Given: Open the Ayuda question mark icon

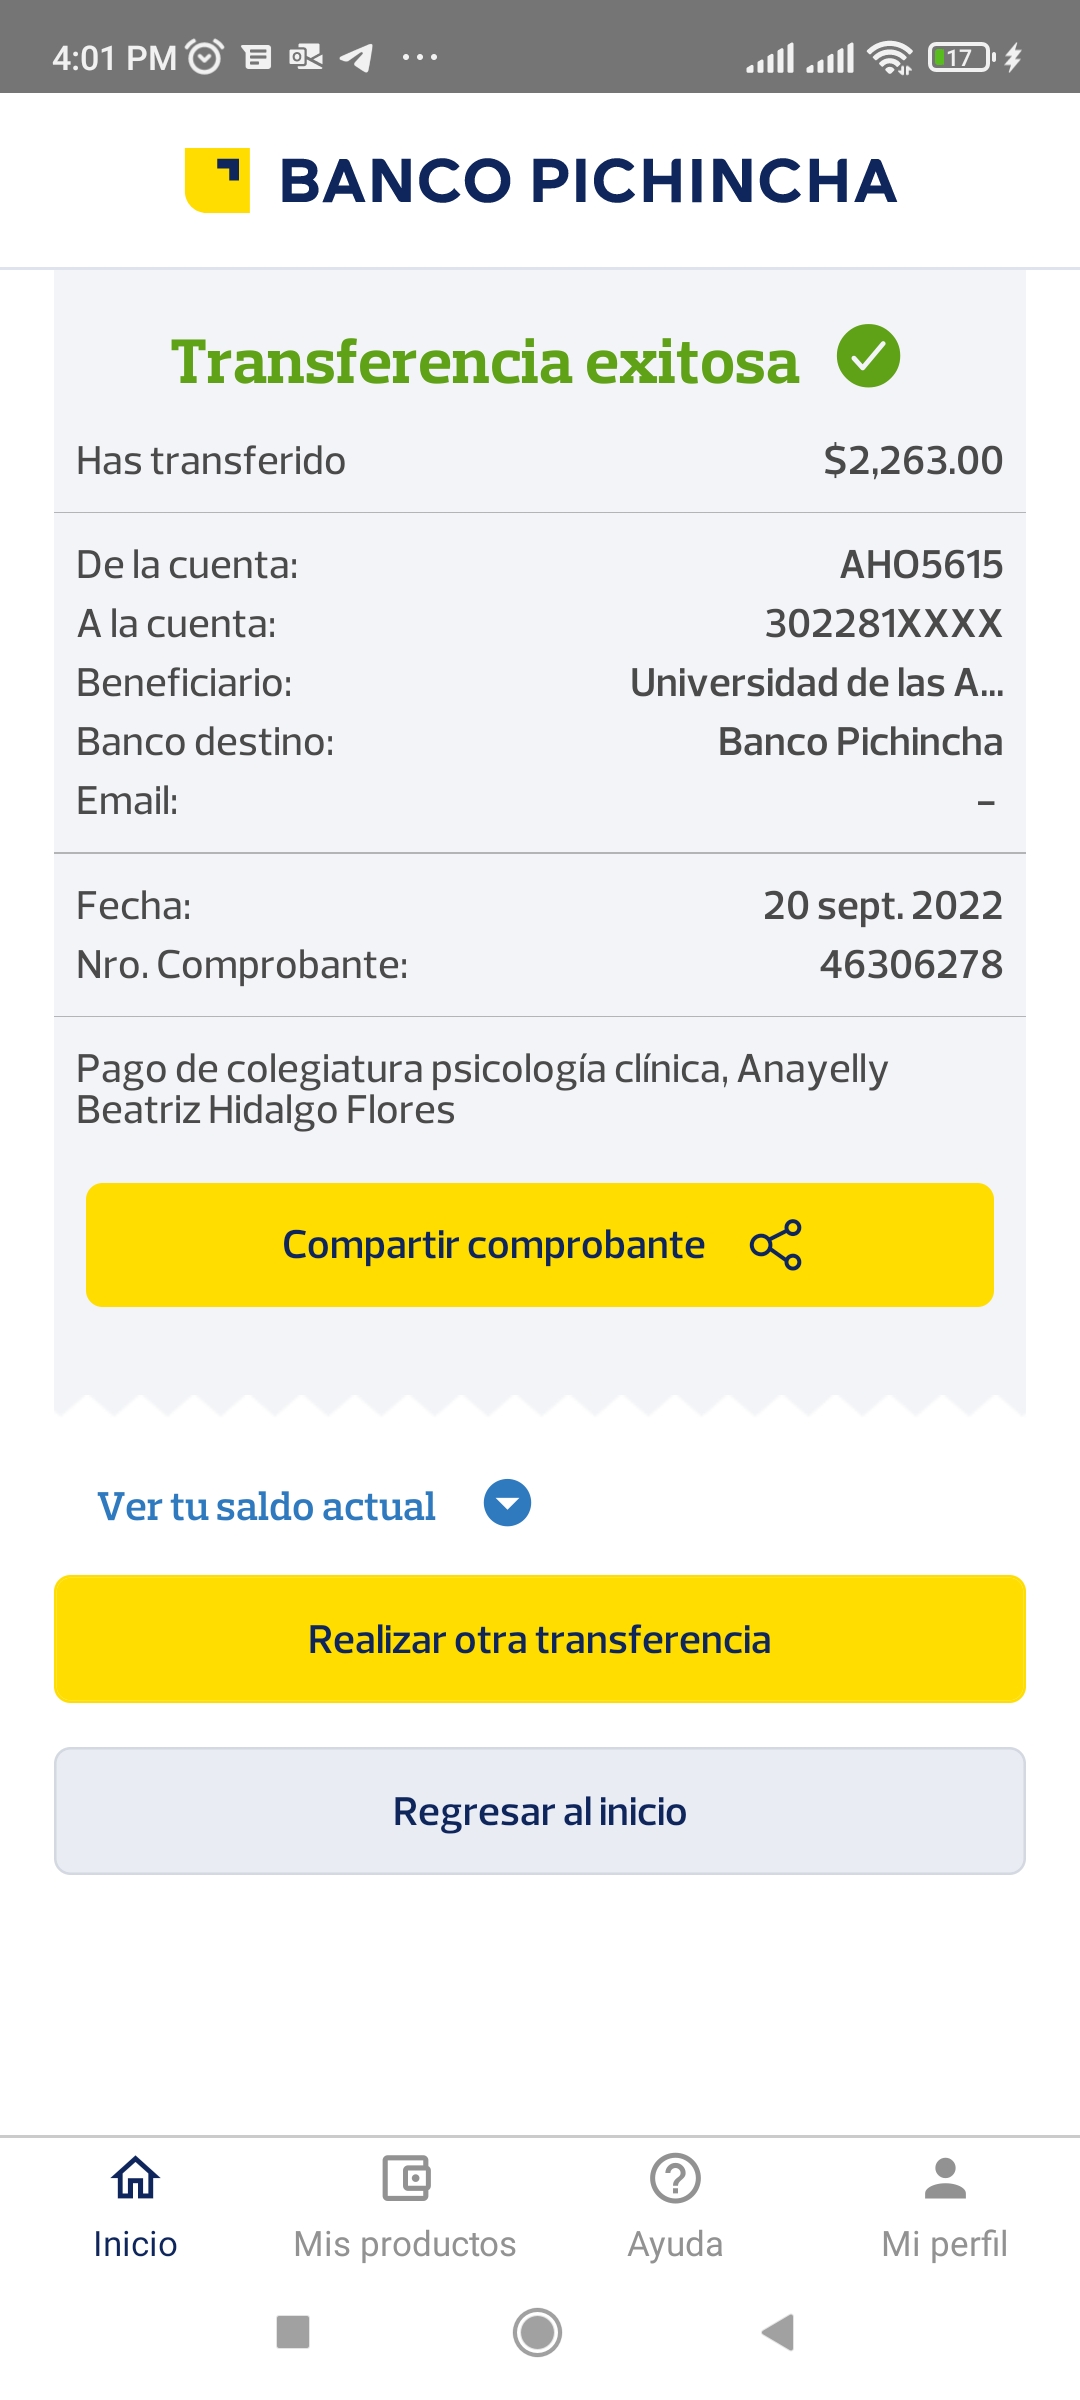Looking at the screenshot, I should [x=675, y=2178].
